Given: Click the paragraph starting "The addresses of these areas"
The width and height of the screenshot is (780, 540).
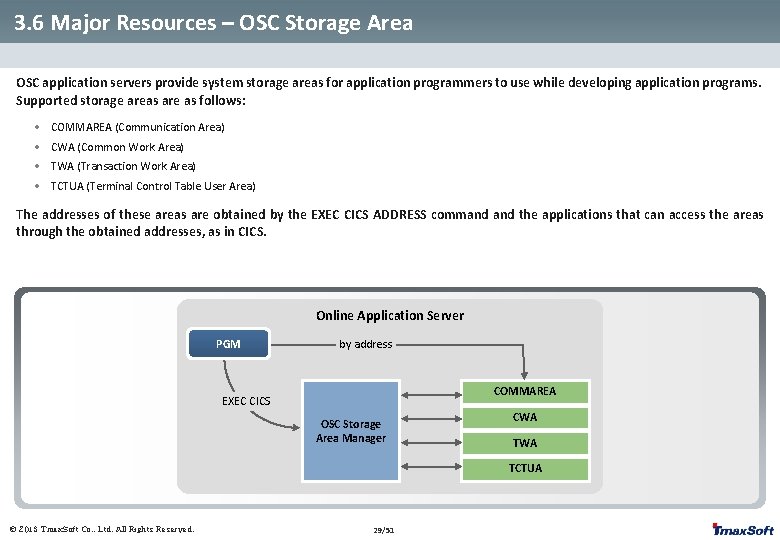Looking at the screenshot, I should tap(390, 223).
